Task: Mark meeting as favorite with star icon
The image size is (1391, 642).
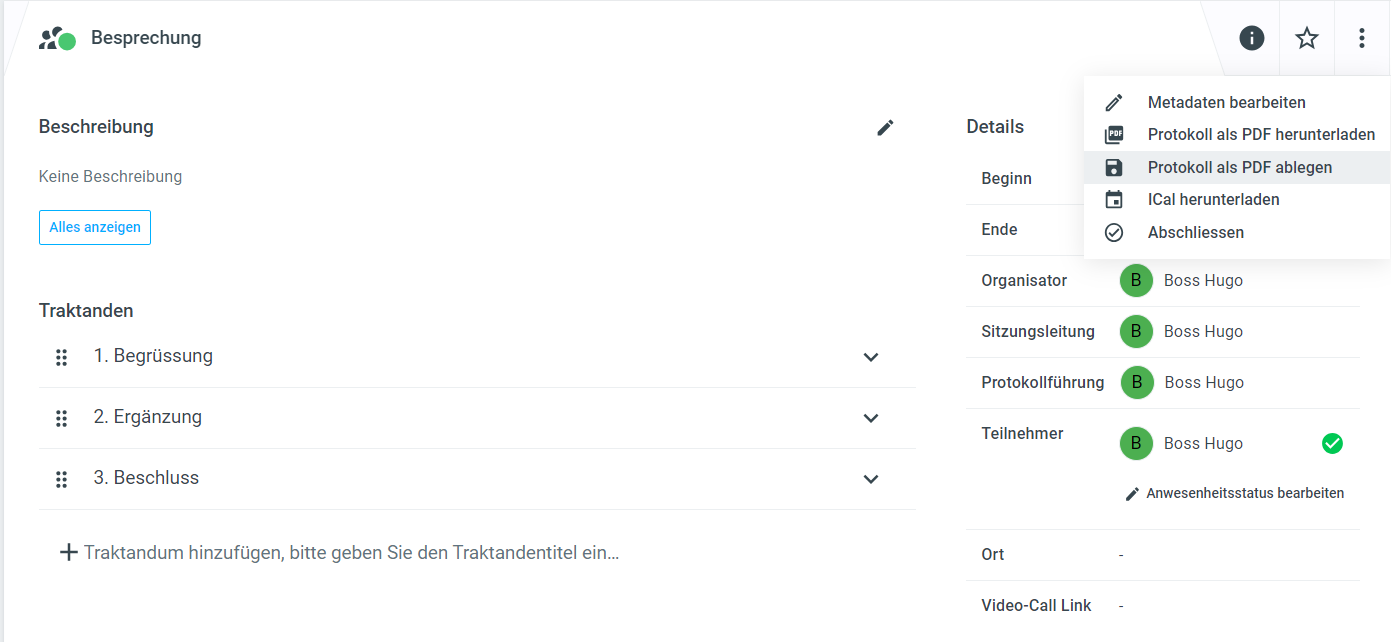Action: tap(1307, 38)
